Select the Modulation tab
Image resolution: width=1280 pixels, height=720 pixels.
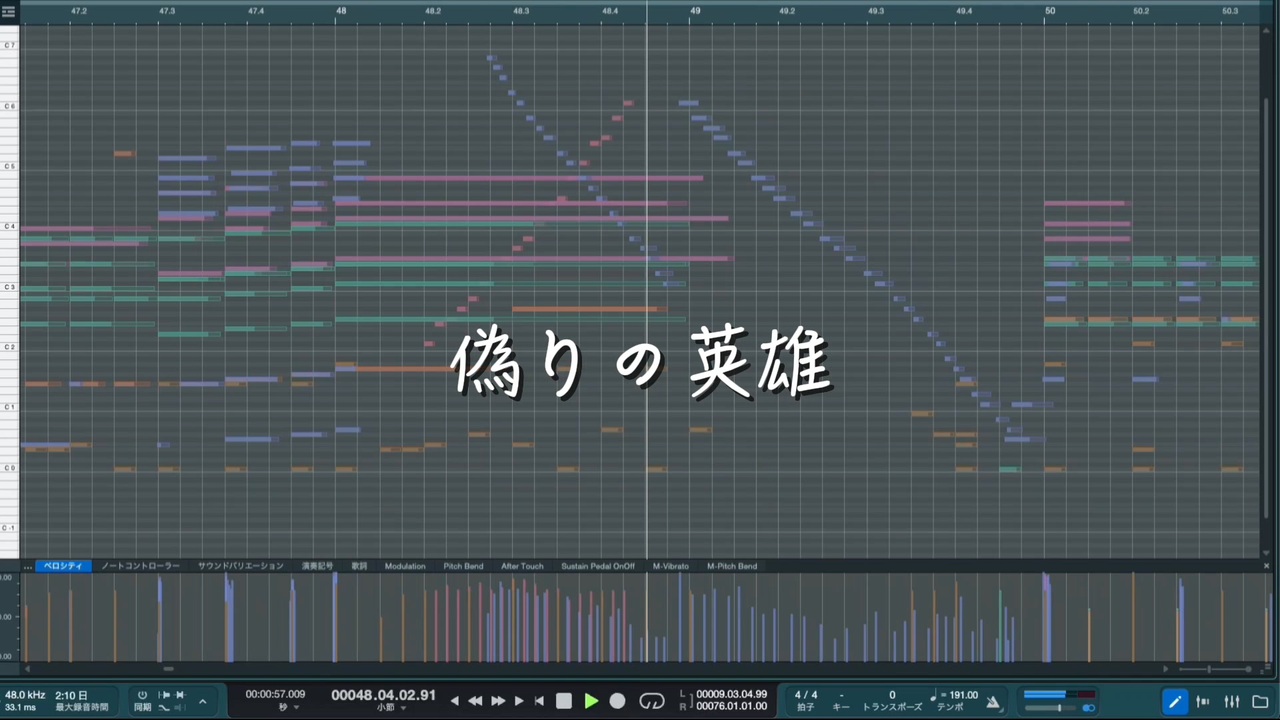405,566
